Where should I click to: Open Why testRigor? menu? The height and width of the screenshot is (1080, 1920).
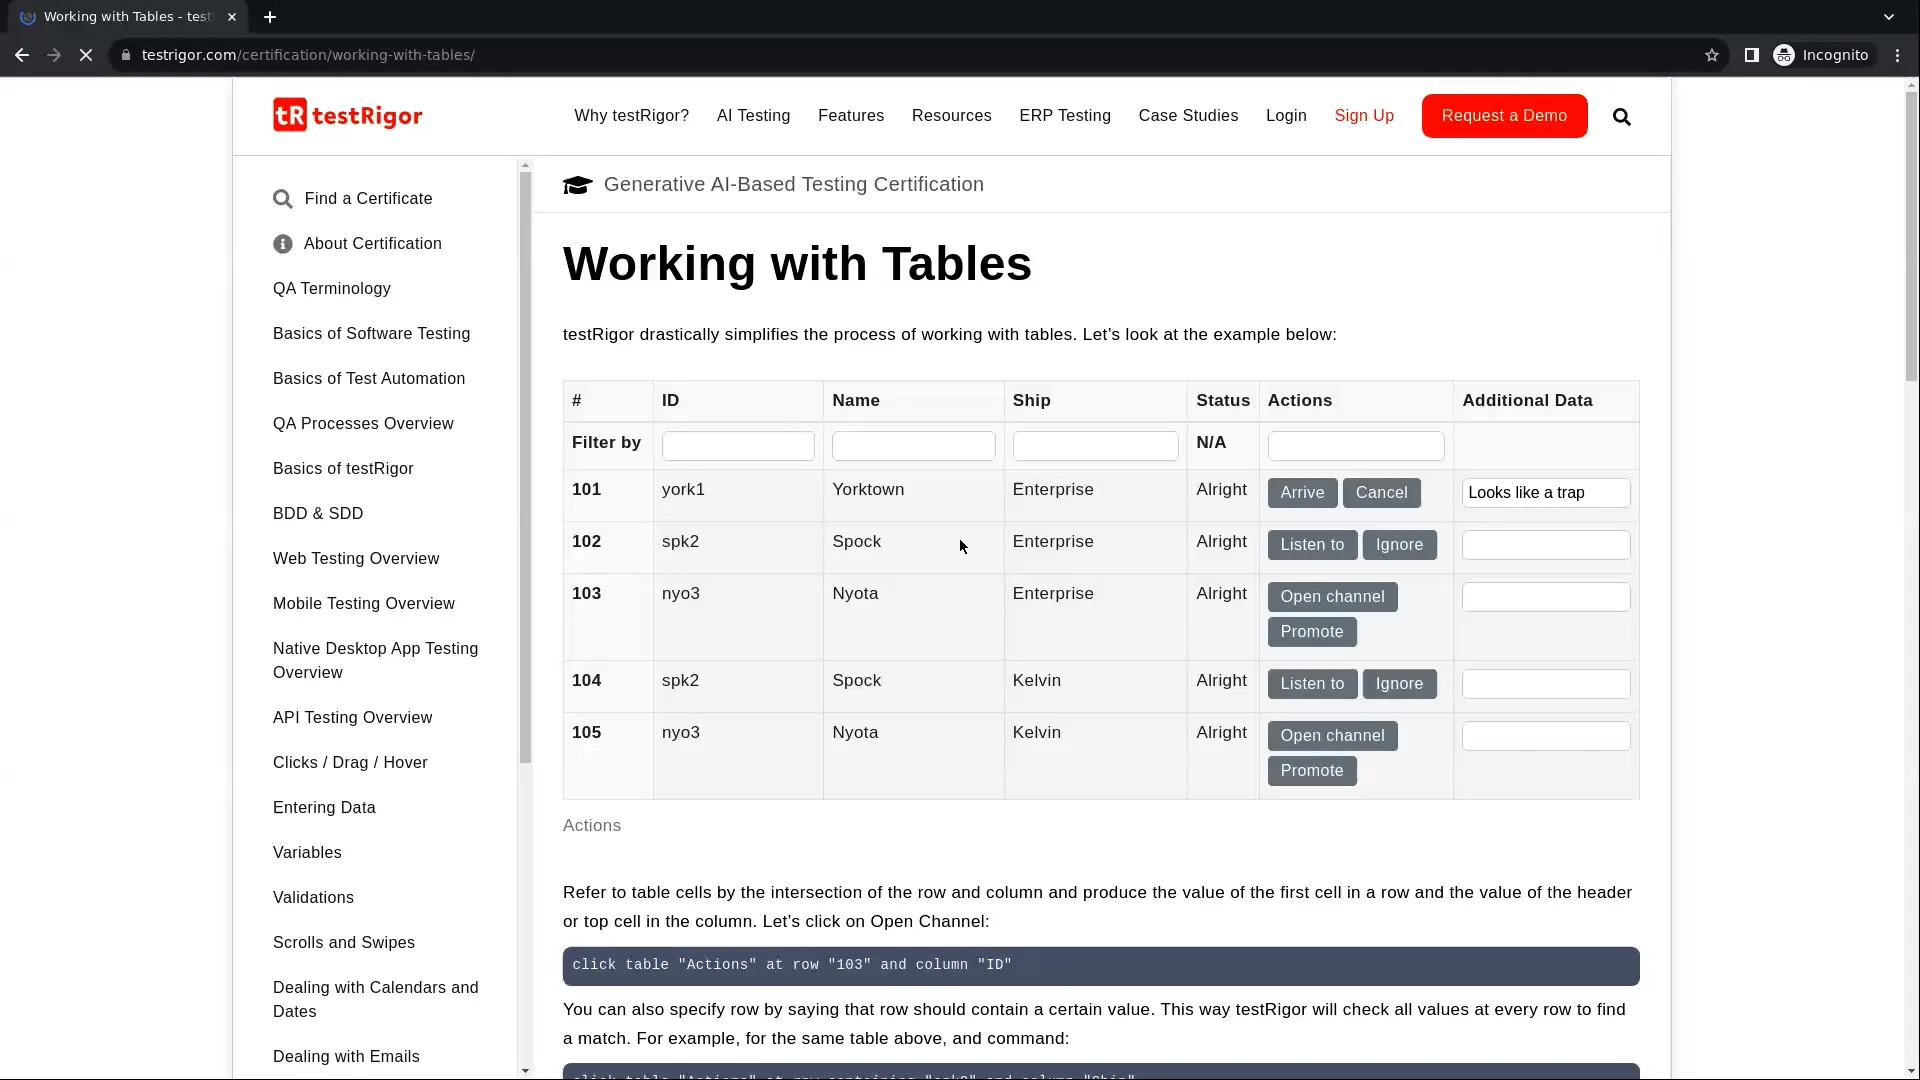click(x=632, y=116)
